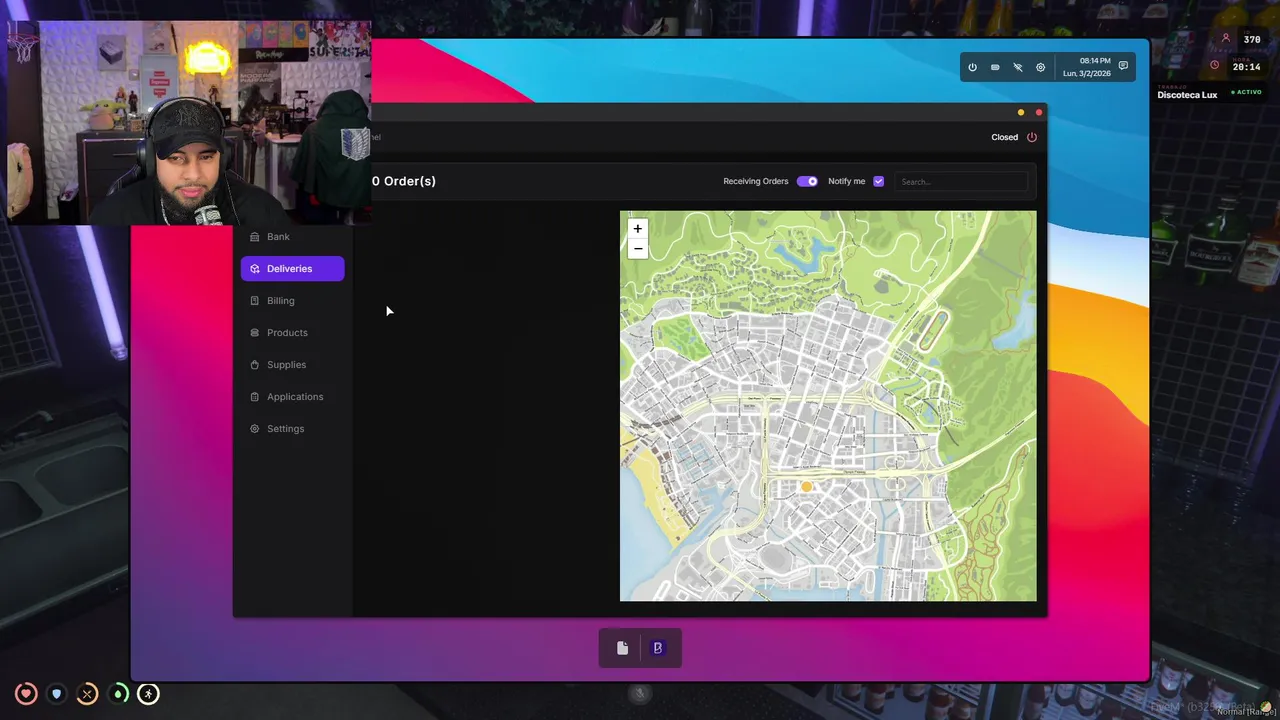Click the player ID person icon
The height and width of the screenshot is (720, 1280).
[1226, 39]
